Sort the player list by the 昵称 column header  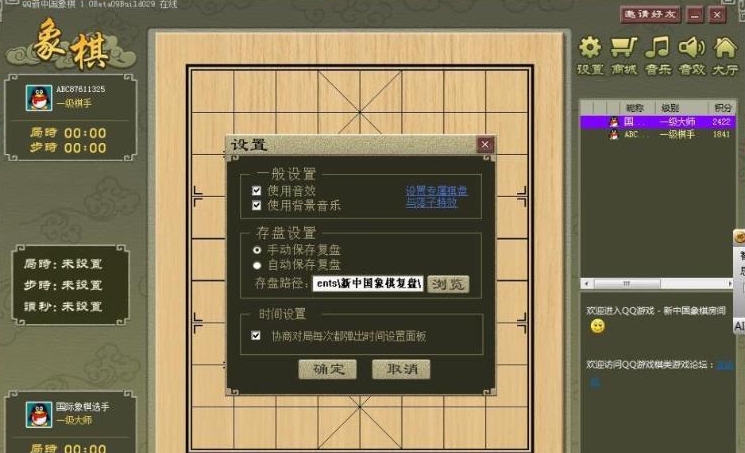(x=635, y=108)
